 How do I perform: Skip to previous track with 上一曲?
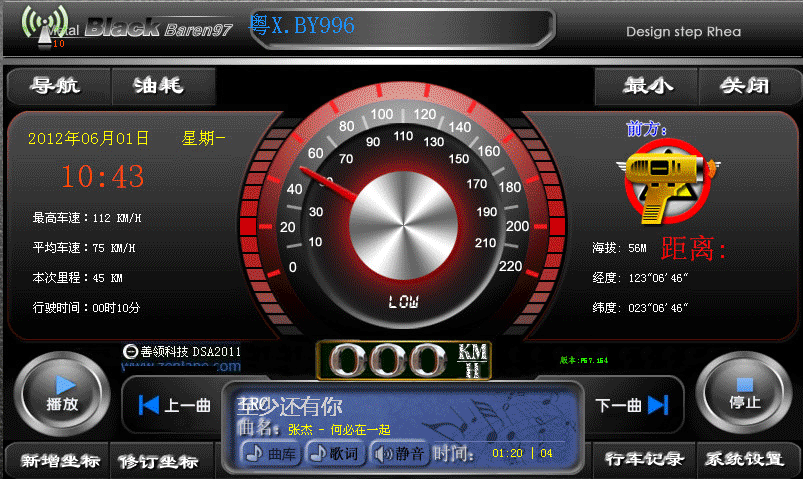point(174,405)
